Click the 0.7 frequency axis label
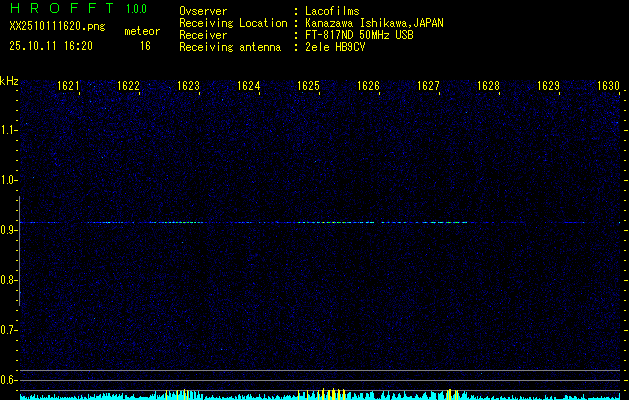Image resolution: width=629 pixels, height=400 pixels. 9,329
